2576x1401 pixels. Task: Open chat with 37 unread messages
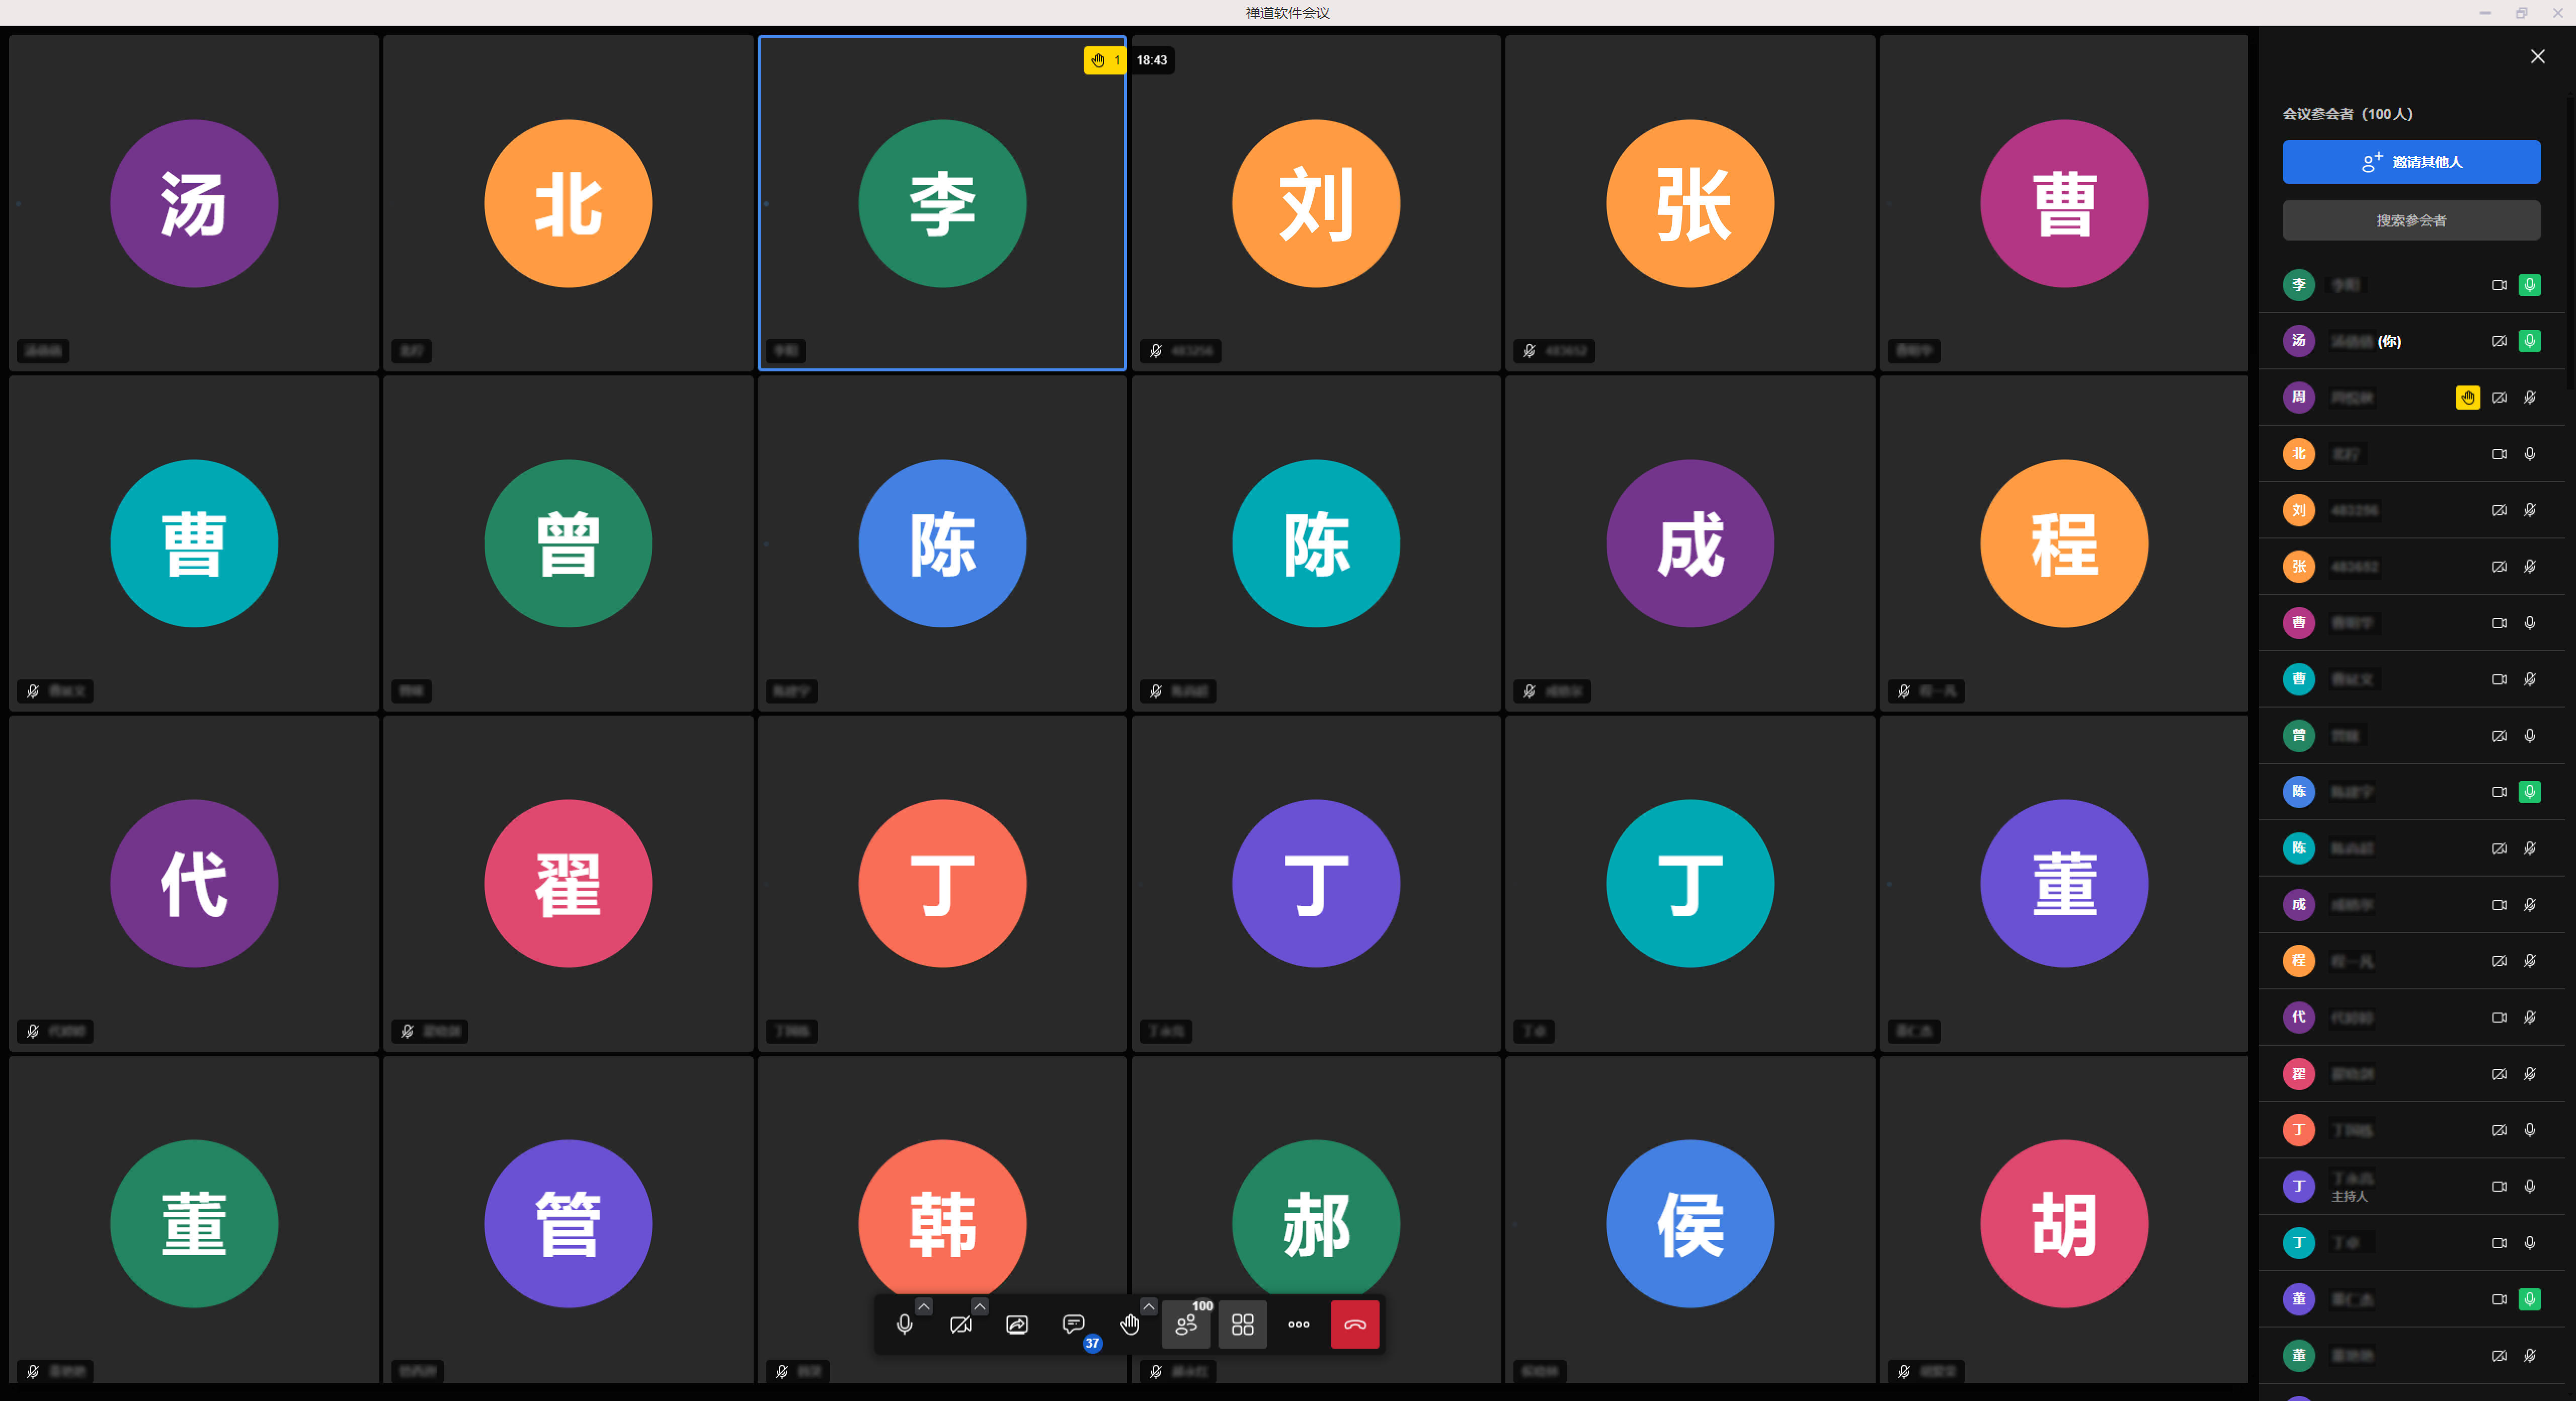point(1073,1324)
